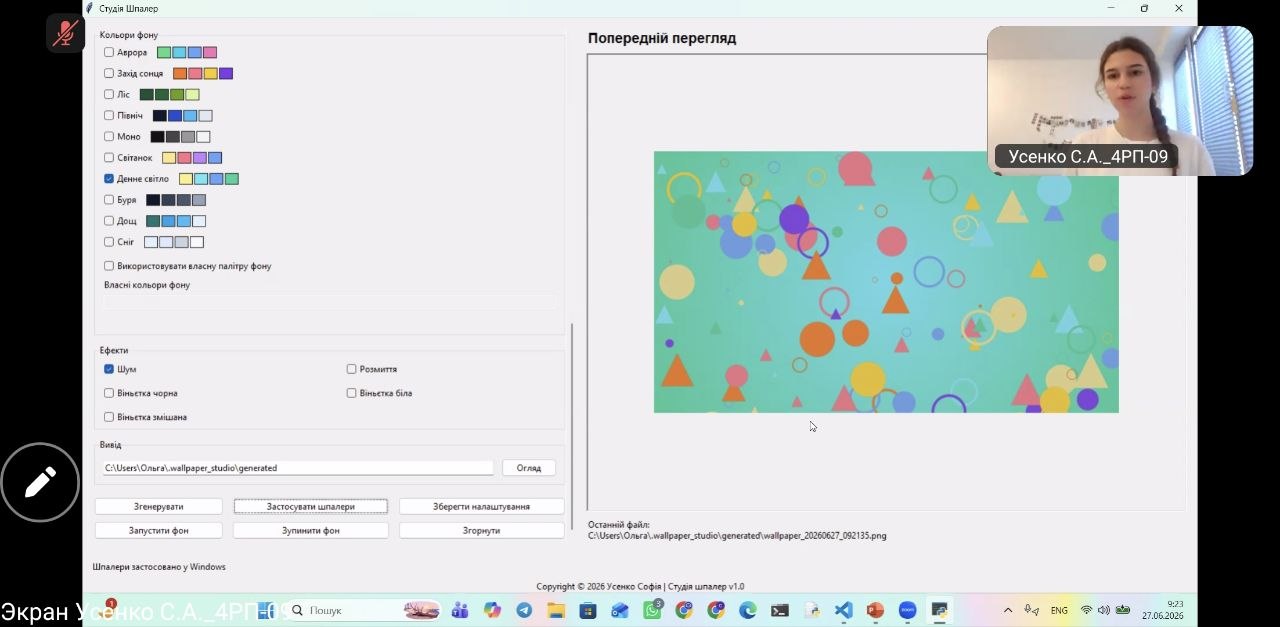The image size is (1280, 627).
Task: Check the Віньєтка змішана option
Action: (109, 417)
